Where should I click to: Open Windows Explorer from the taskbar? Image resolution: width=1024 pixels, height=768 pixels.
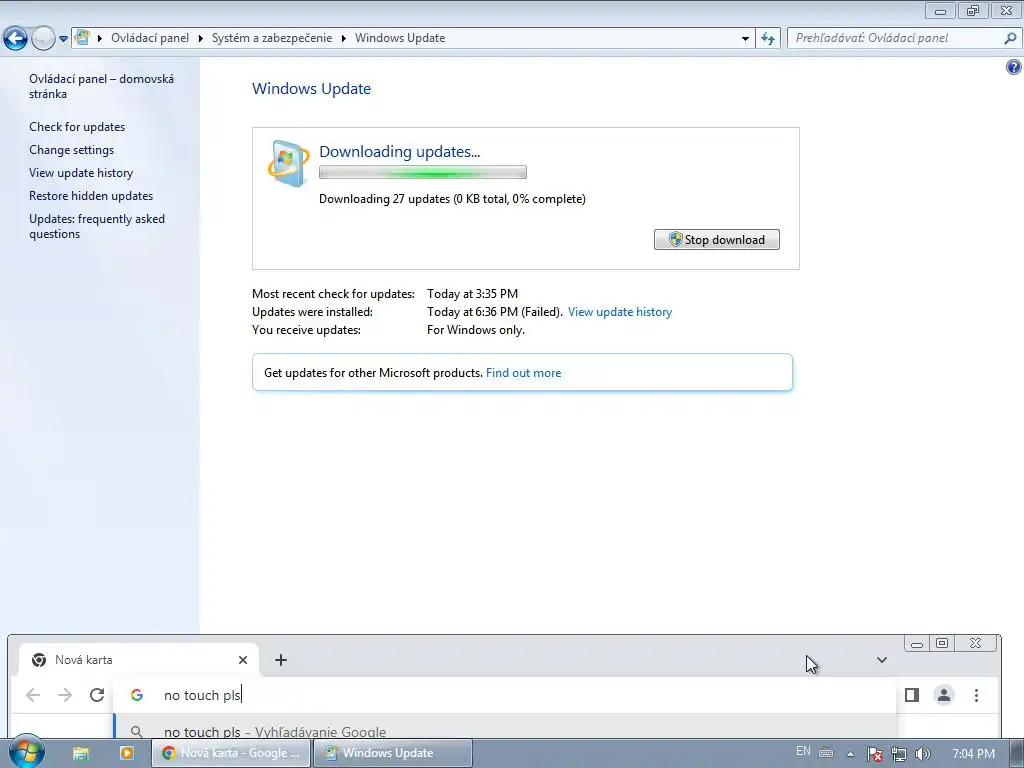(x=80, y=753)
